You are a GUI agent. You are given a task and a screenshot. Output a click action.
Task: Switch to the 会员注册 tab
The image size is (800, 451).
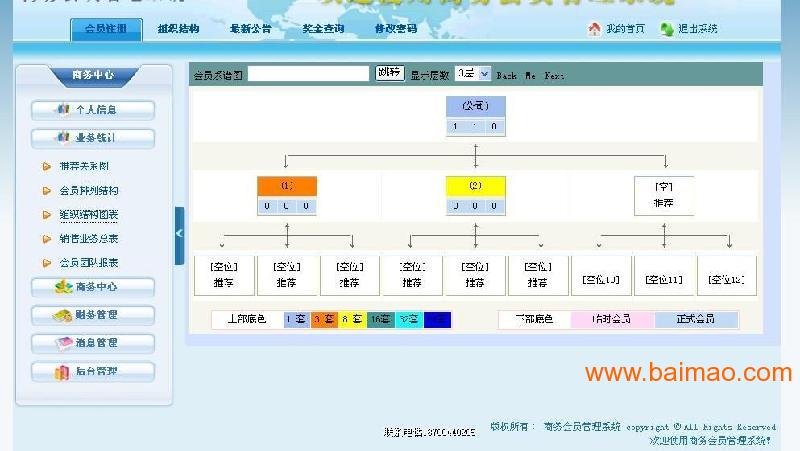click(106, 29)
